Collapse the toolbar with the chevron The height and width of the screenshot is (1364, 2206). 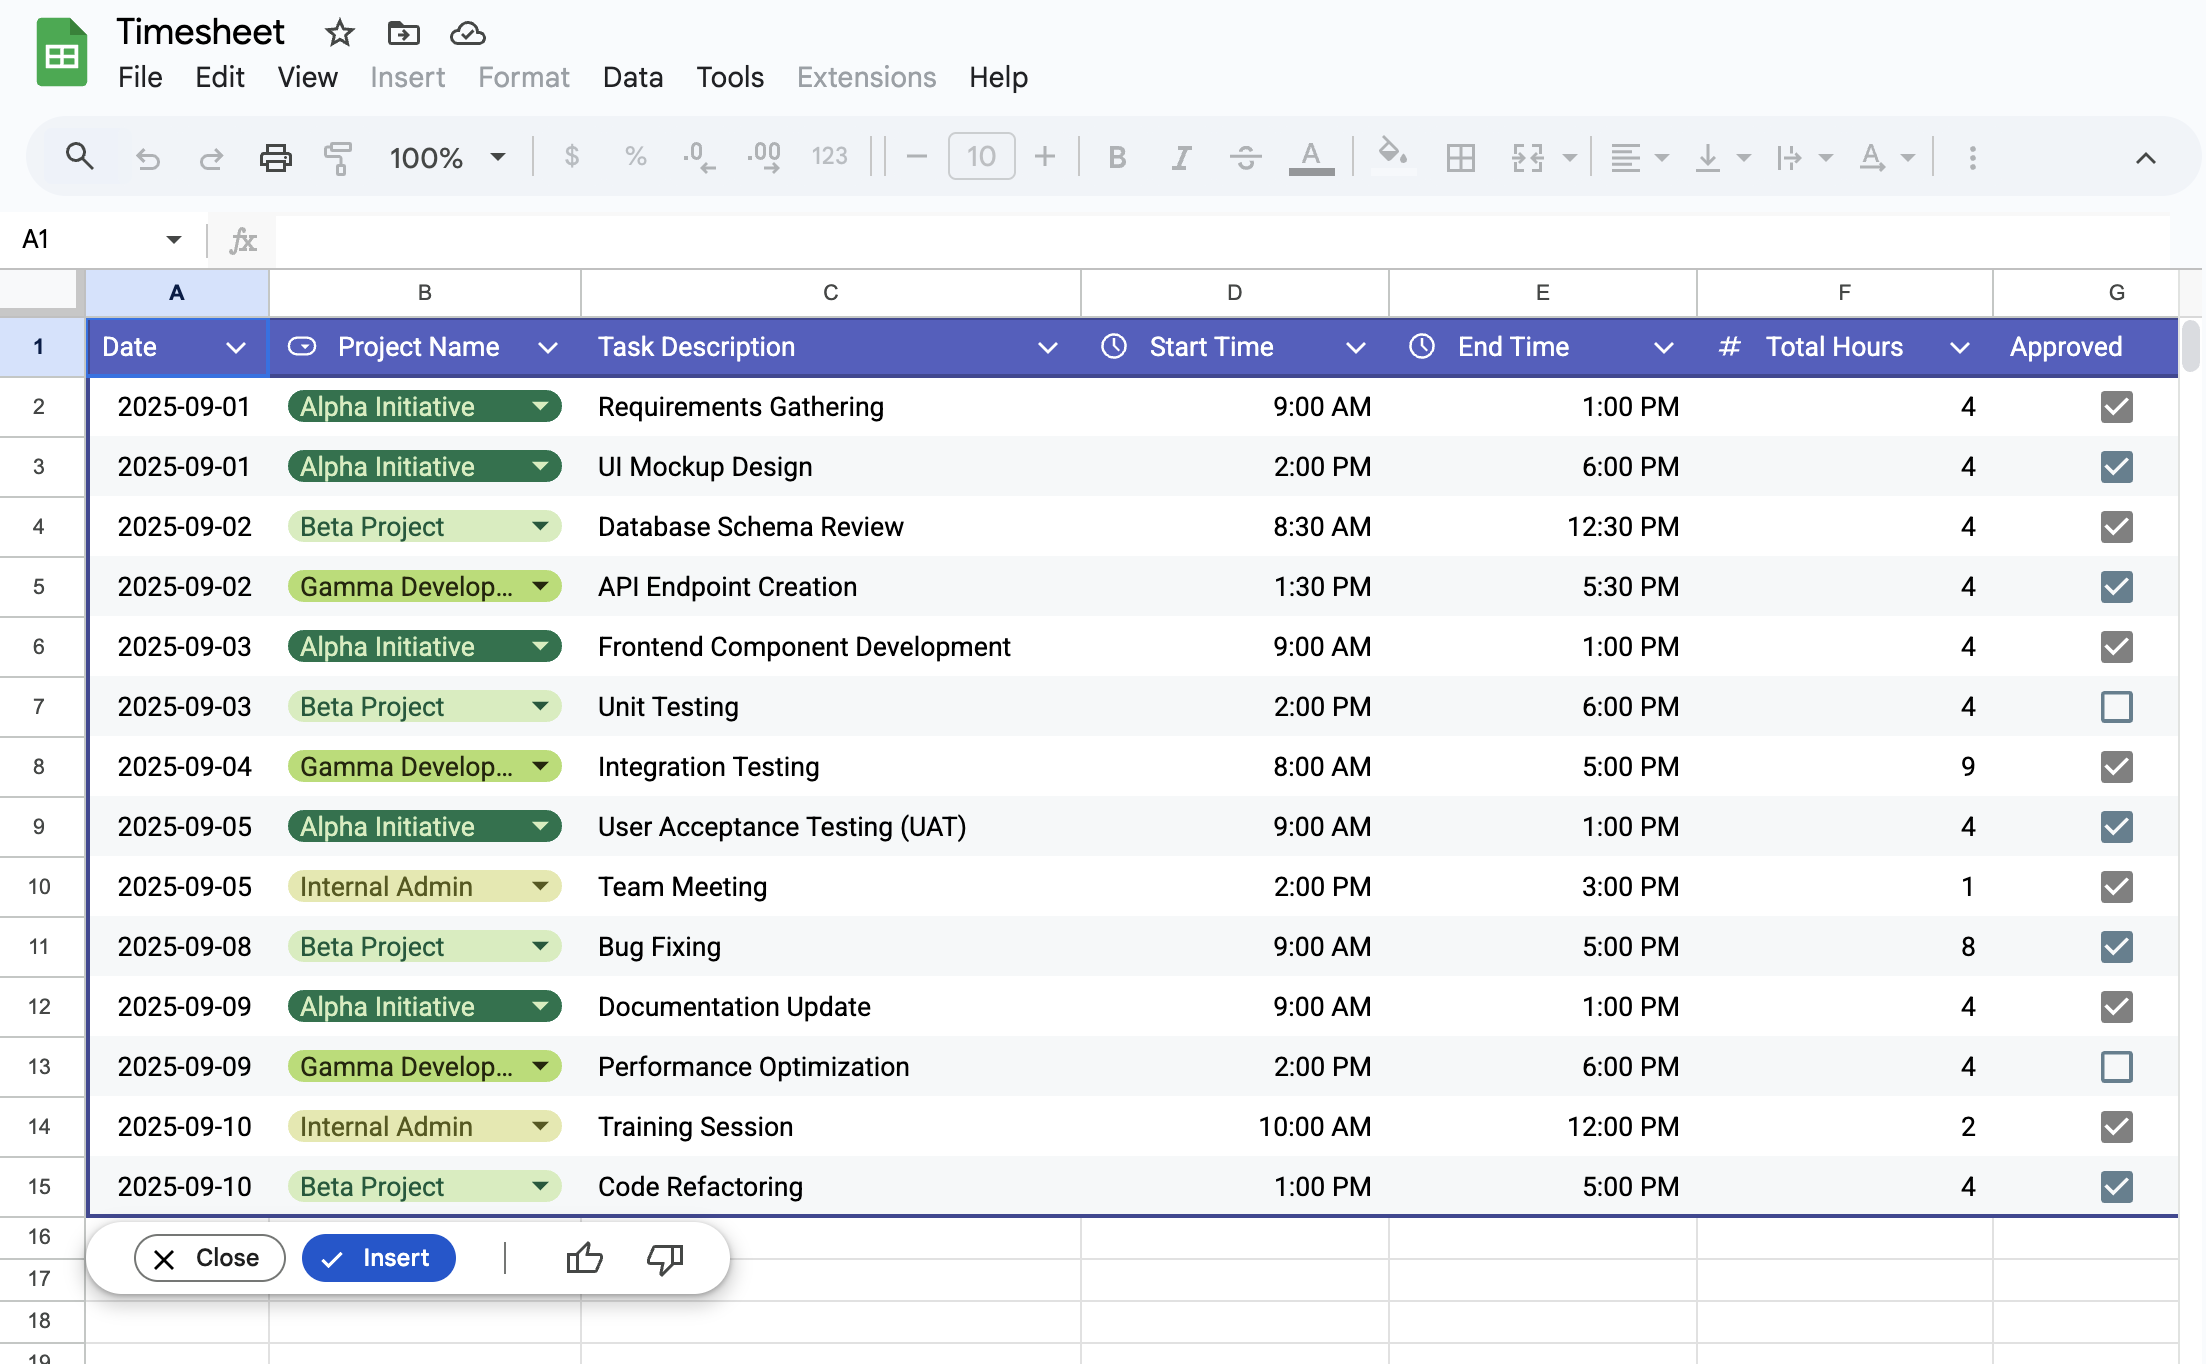pyautogui.click(x=2145, y=158)
